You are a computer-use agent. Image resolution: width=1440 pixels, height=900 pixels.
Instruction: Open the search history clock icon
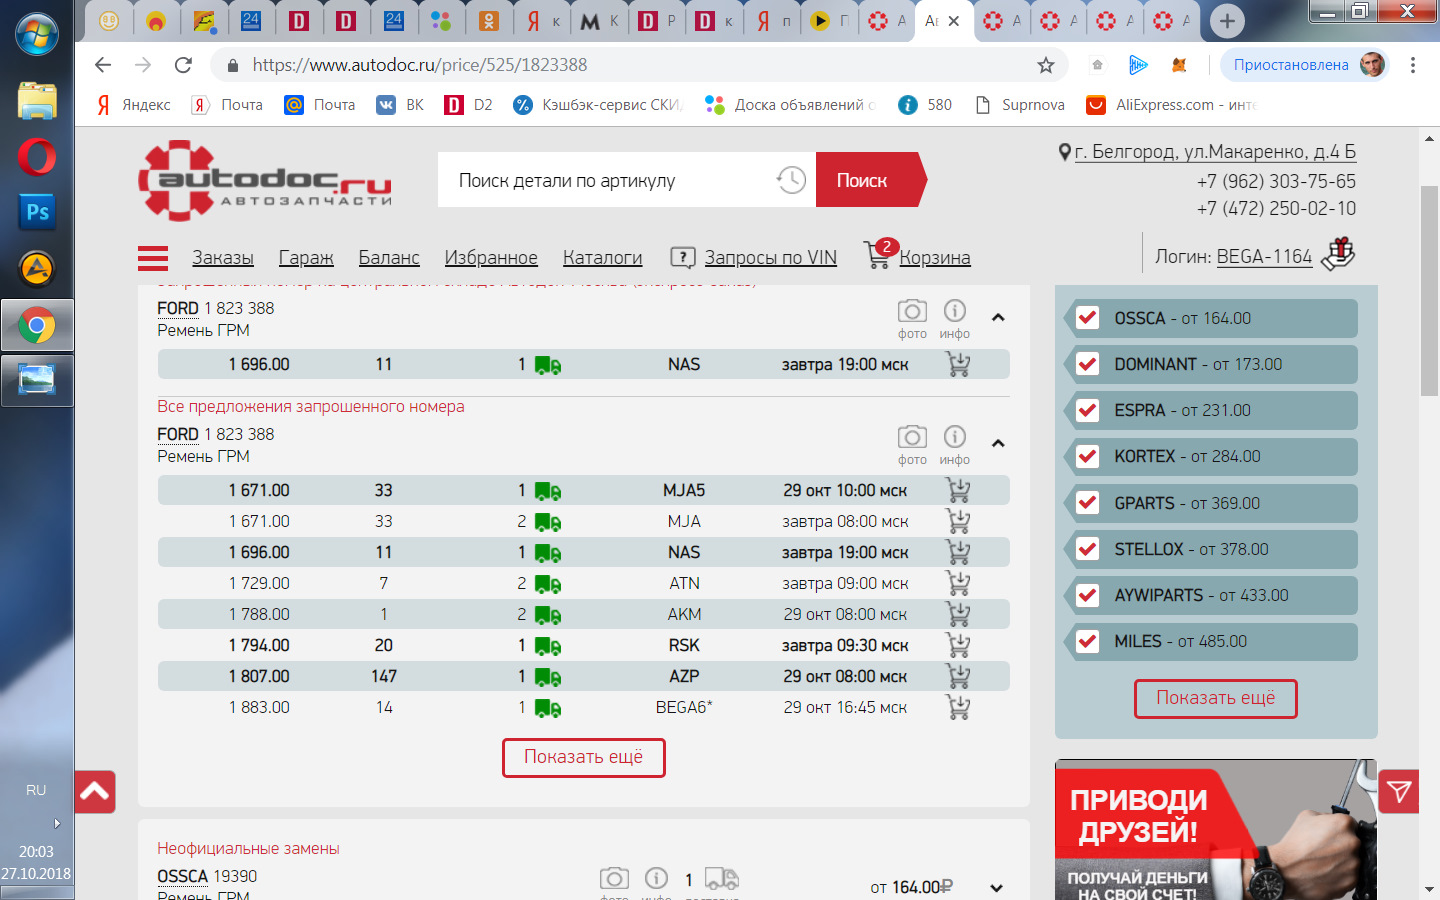(791, 180)
